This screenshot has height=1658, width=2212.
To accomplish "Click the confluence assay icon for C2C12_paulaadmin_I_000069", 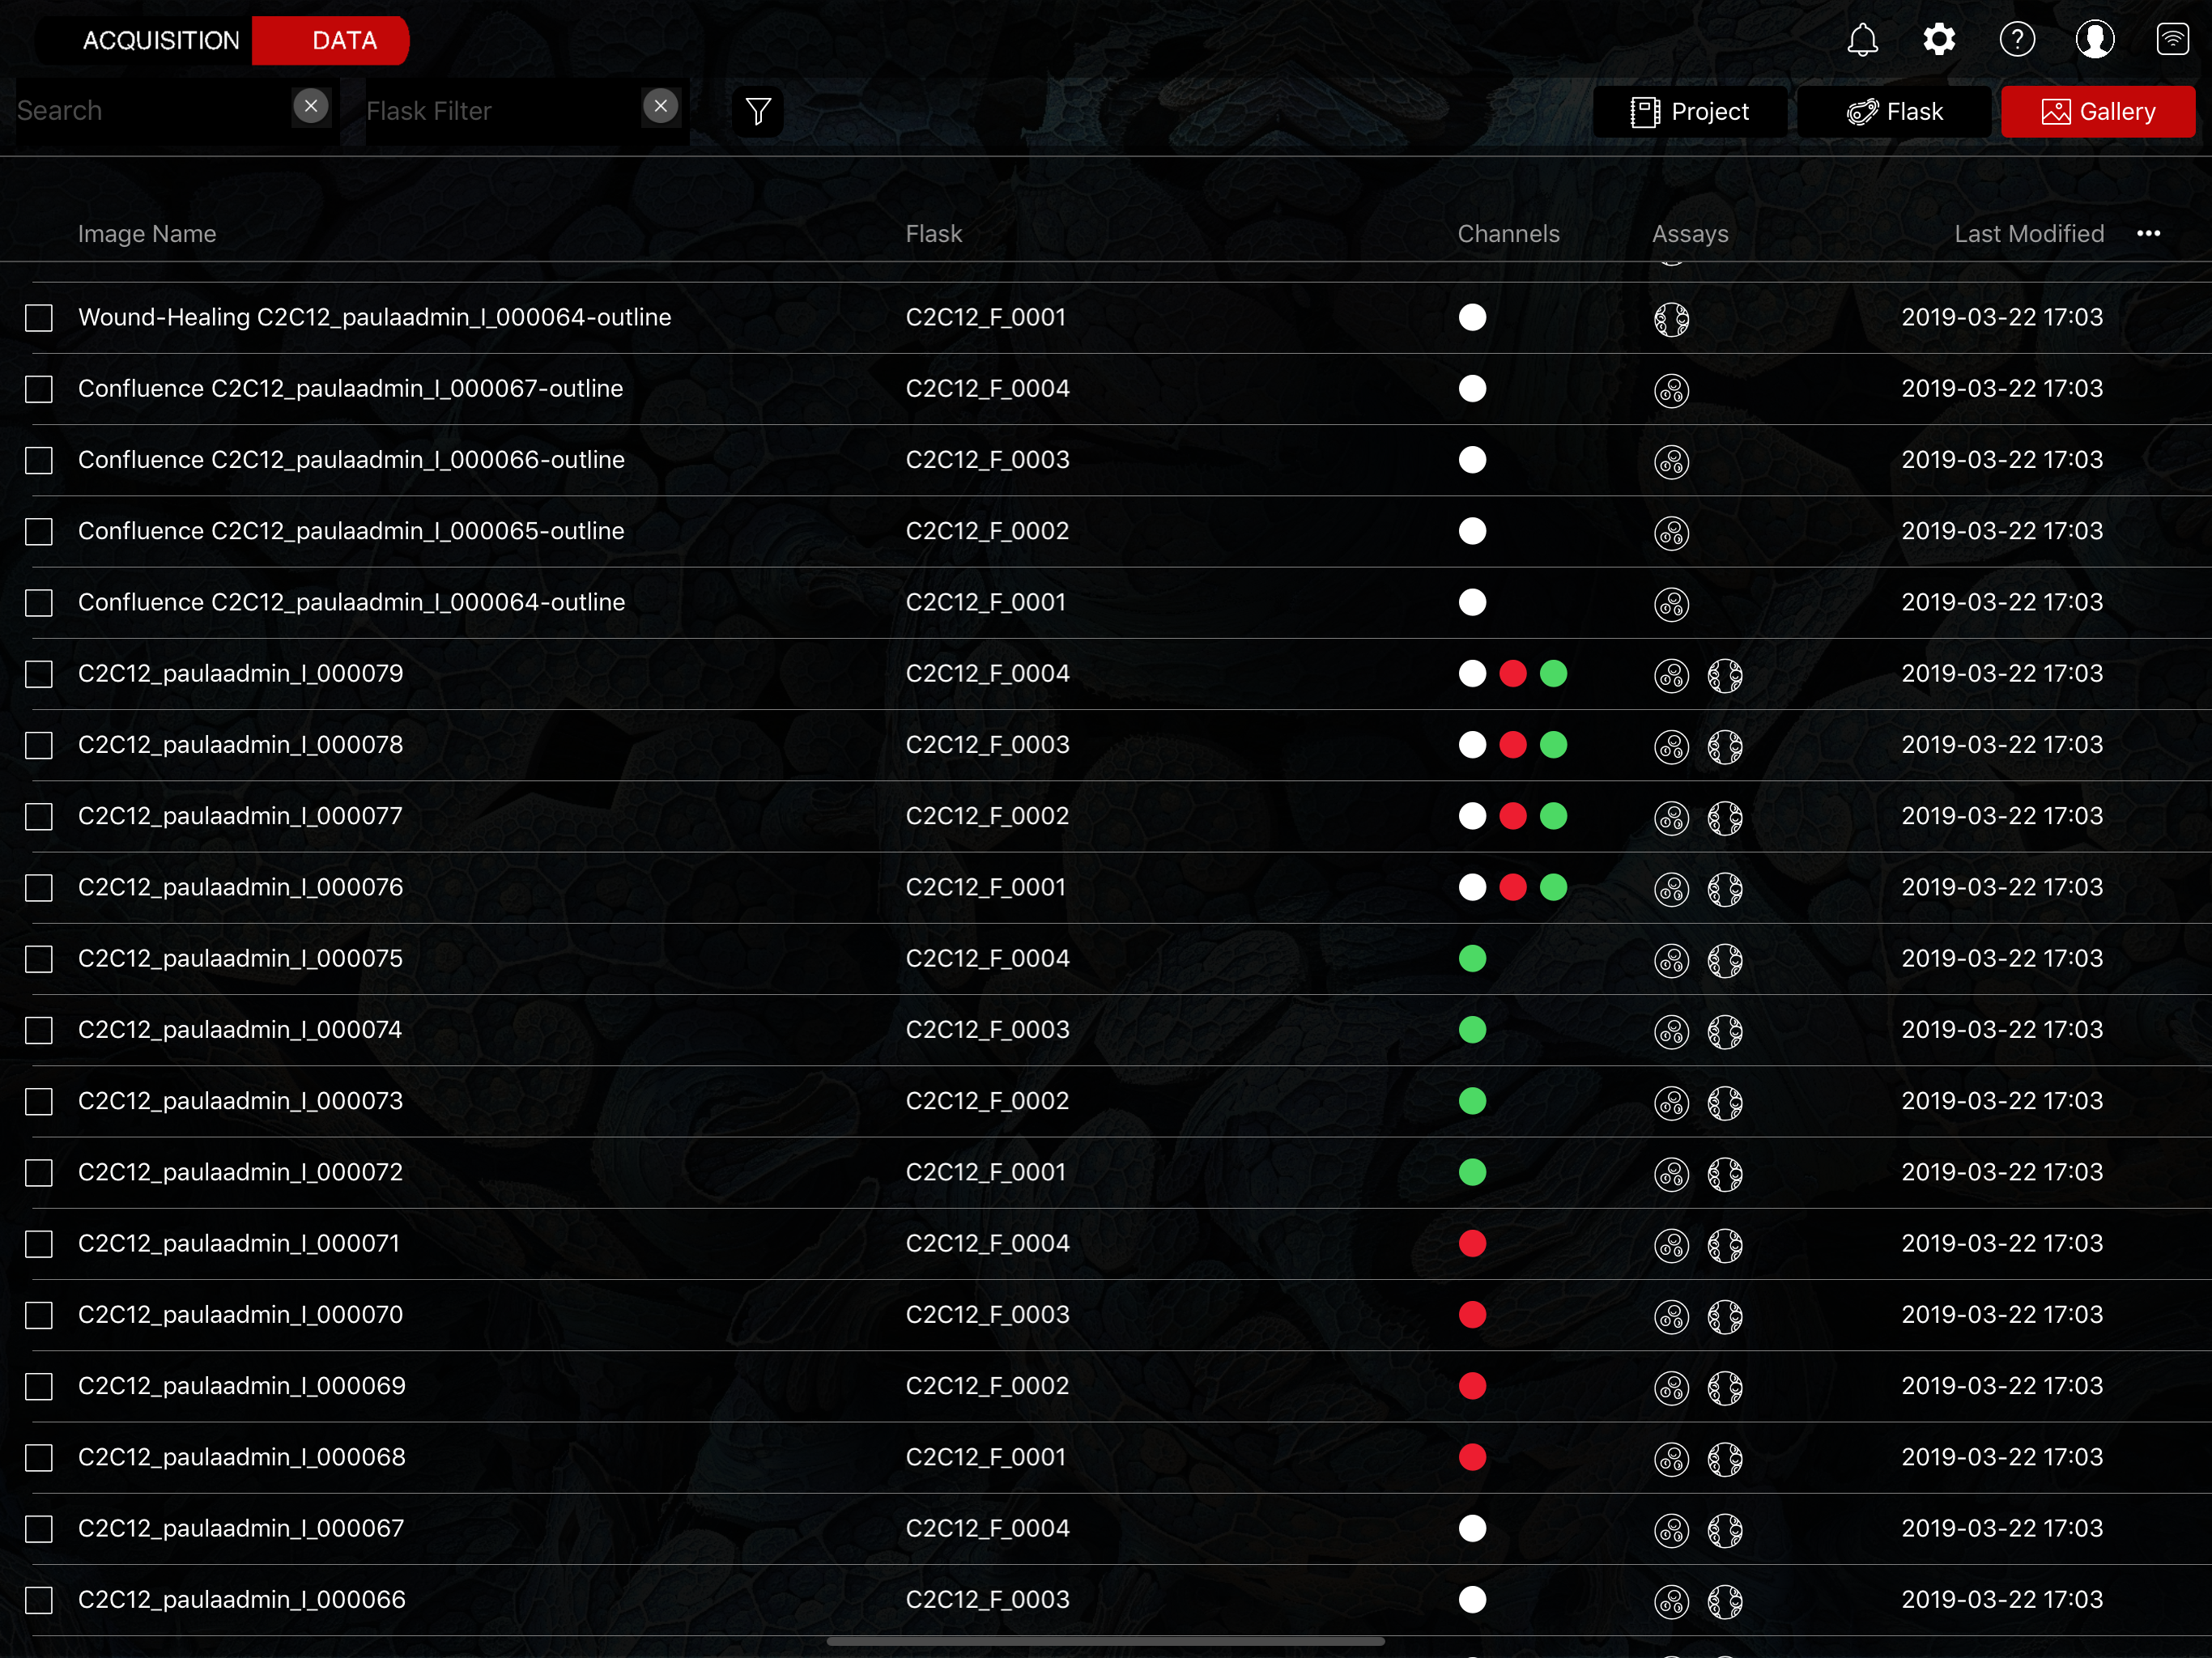I will pos(1671,1388).
